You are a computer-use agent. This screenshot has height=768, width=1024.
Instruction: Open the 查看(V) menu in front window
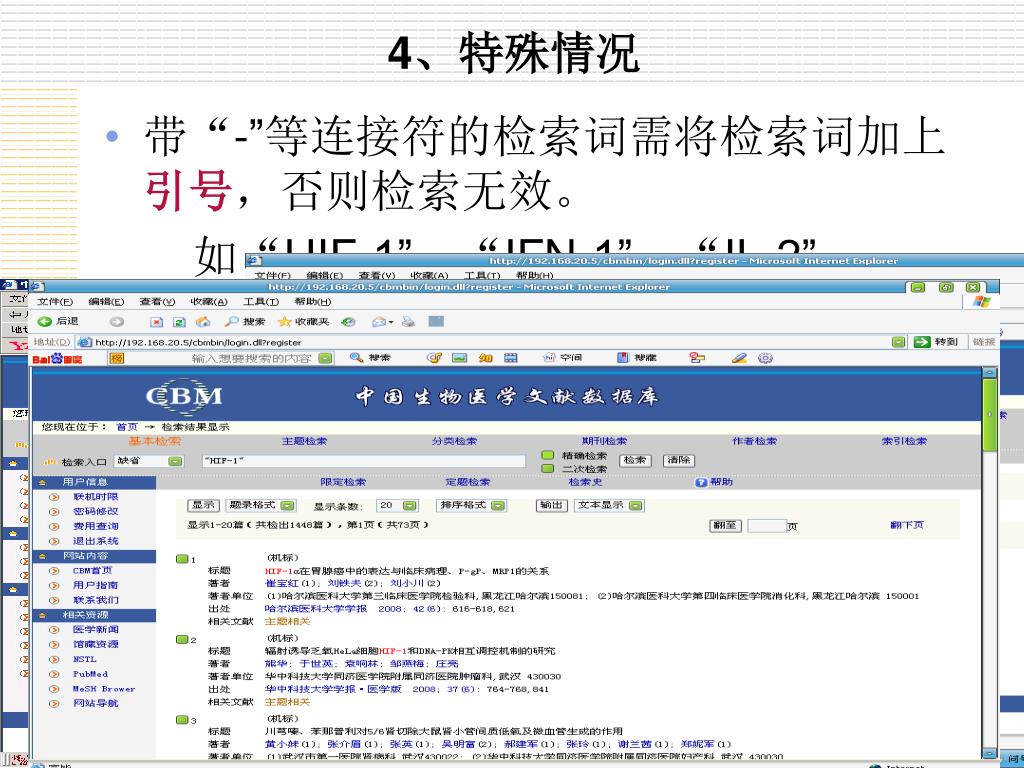click(x=157, y=302)
